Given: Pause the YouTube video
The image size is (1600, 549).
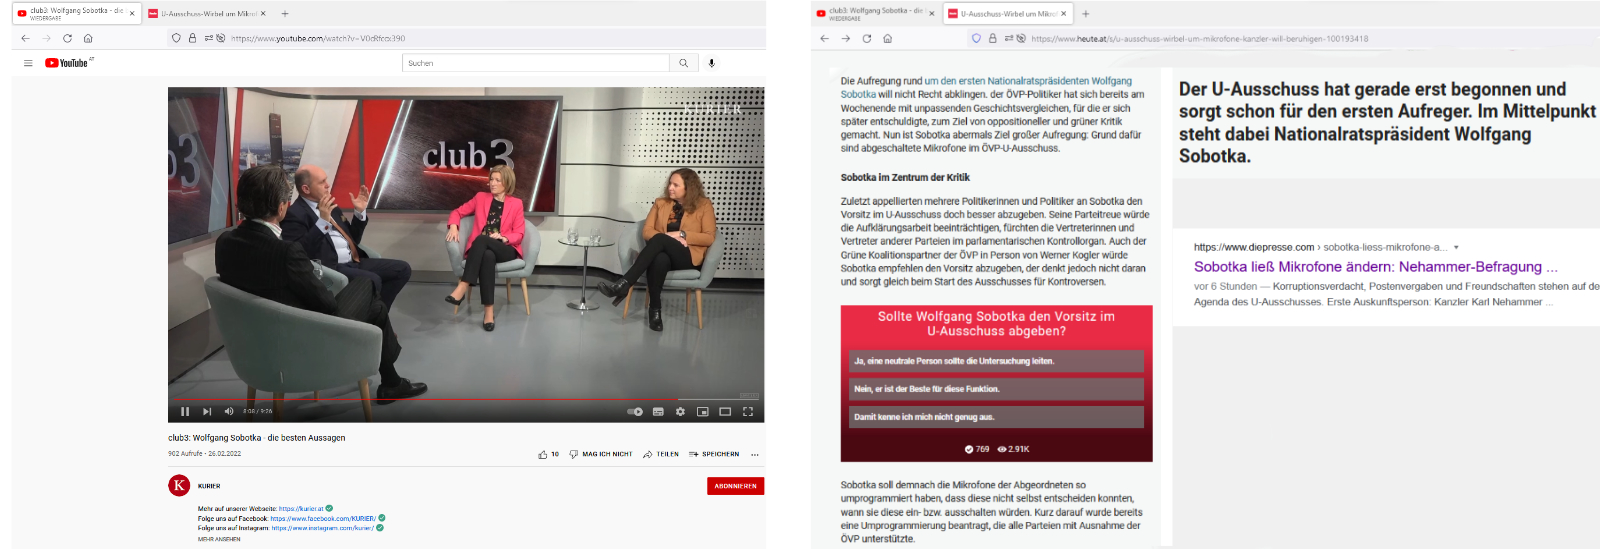Looking at the screenshot, I should (185, 411).
